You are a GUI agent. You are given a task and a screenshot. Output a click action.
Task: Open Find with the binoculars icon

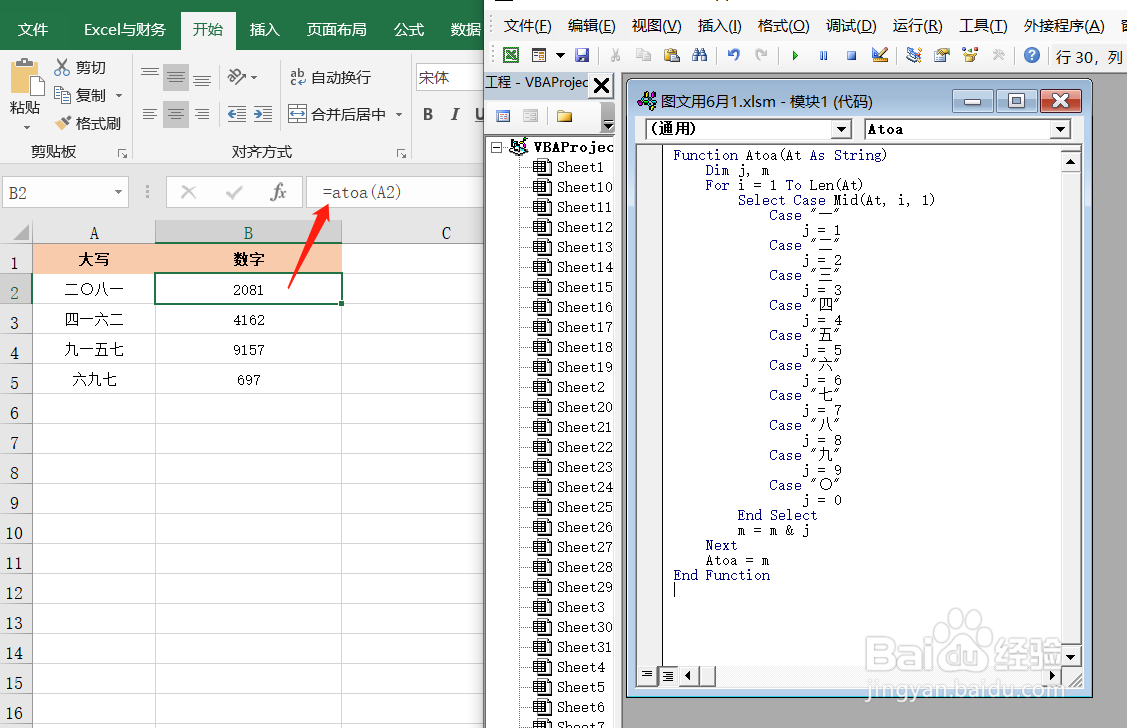coord(700,55)
